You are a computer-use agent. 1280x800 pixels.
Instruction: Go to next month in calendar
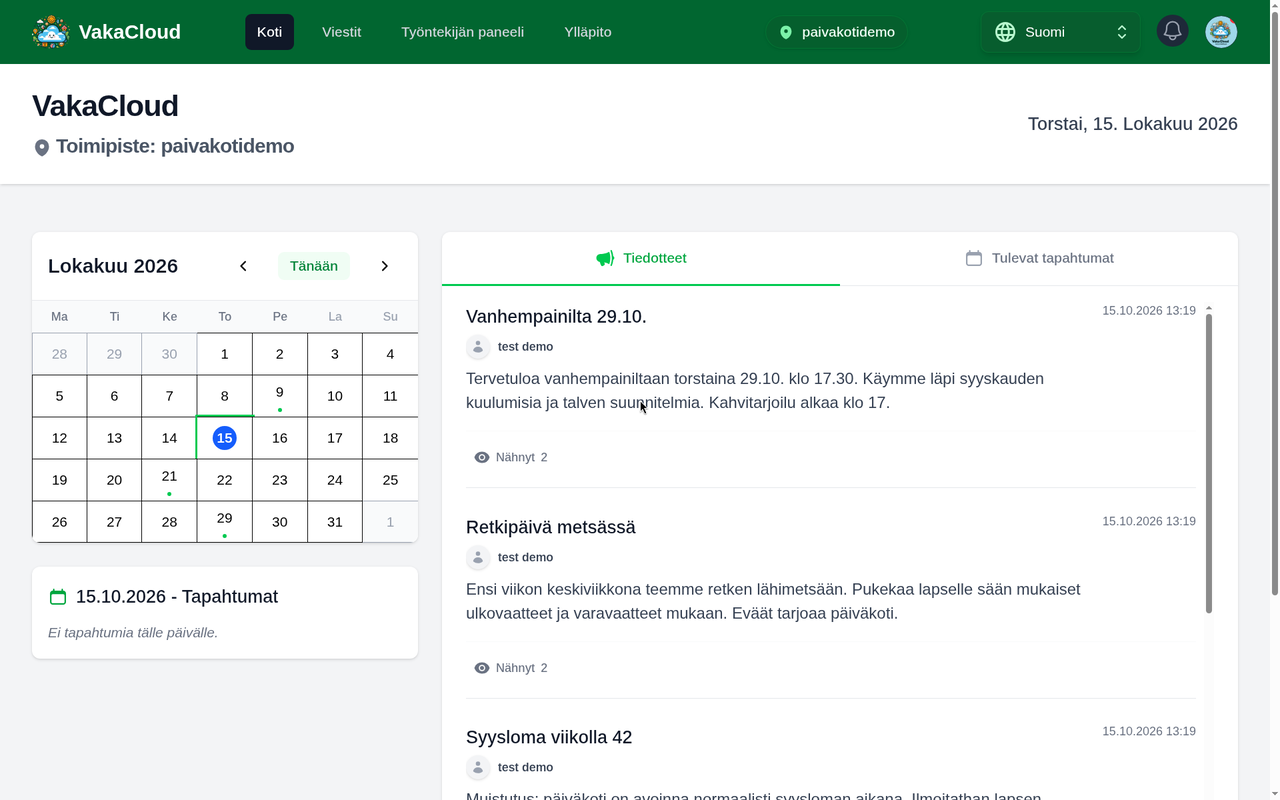coord(385,266)
